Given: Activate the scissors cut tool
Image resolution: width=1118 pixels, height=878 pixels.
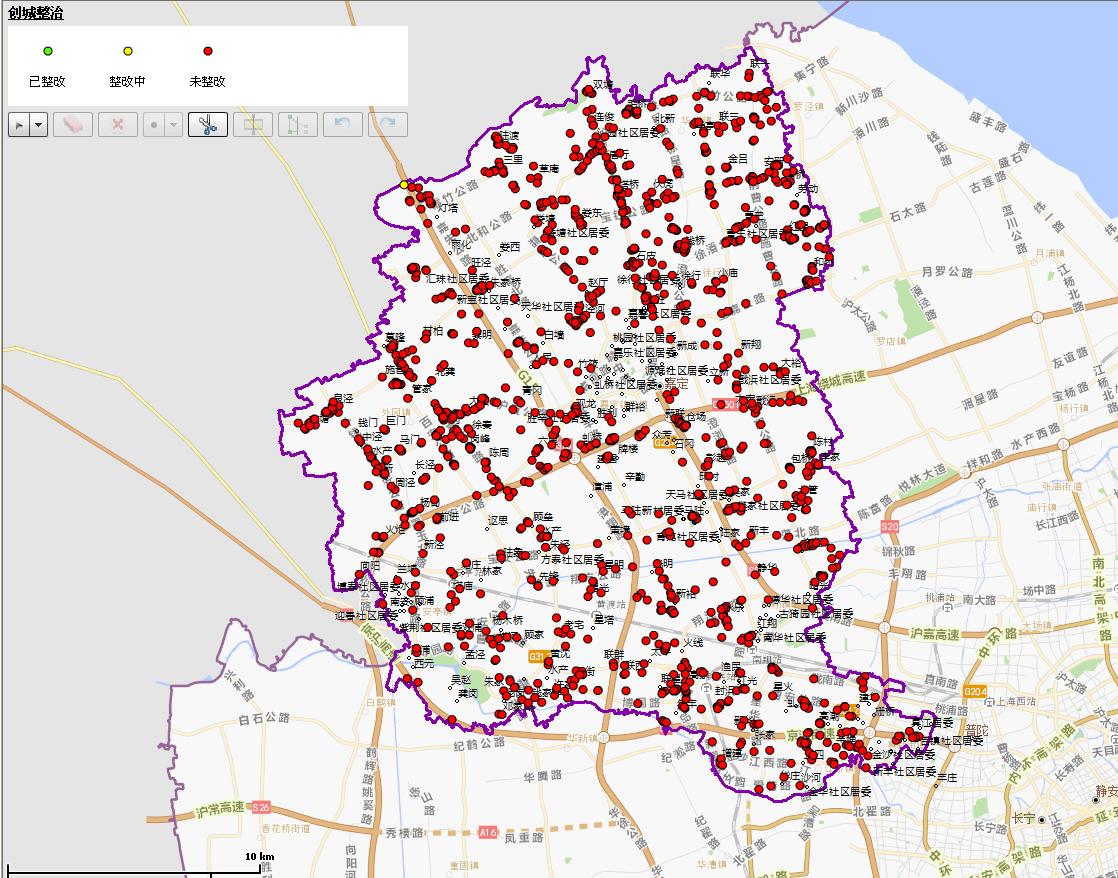Looking at the screenshot, I should click(207, 125).
